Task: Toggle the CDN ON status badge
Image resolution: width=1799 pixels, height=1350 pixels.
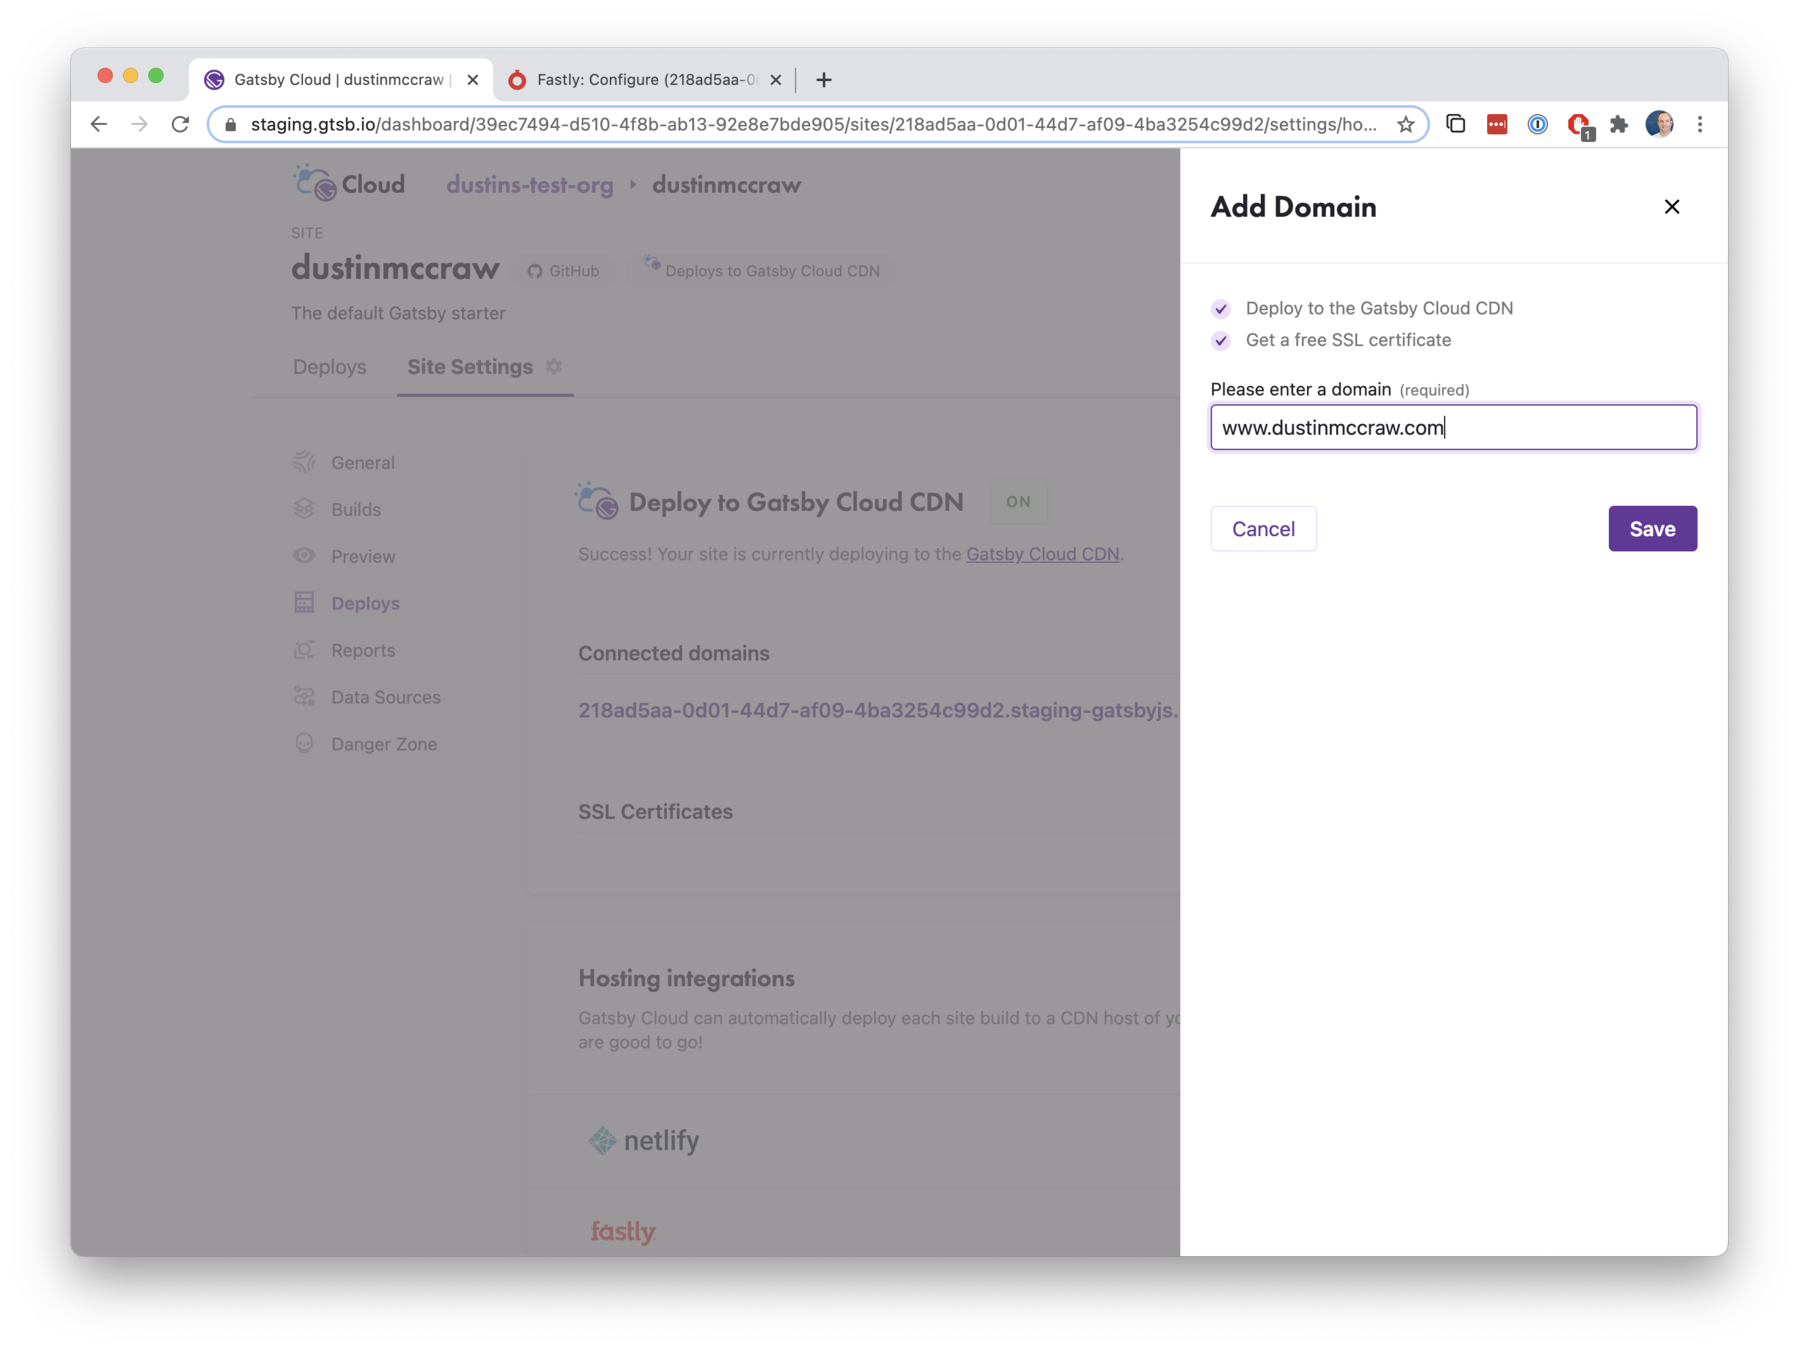Action: (x=1018, y=502)
